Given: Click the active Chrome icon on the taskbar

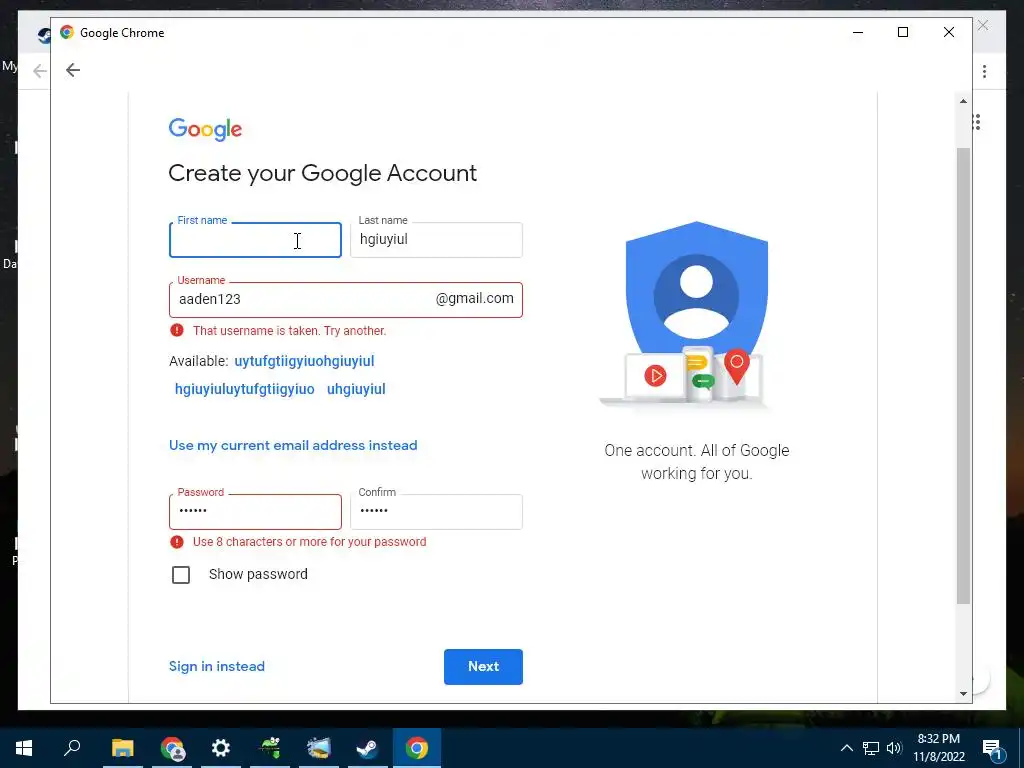Looking at the screenshot, I should tap(417, 748).
